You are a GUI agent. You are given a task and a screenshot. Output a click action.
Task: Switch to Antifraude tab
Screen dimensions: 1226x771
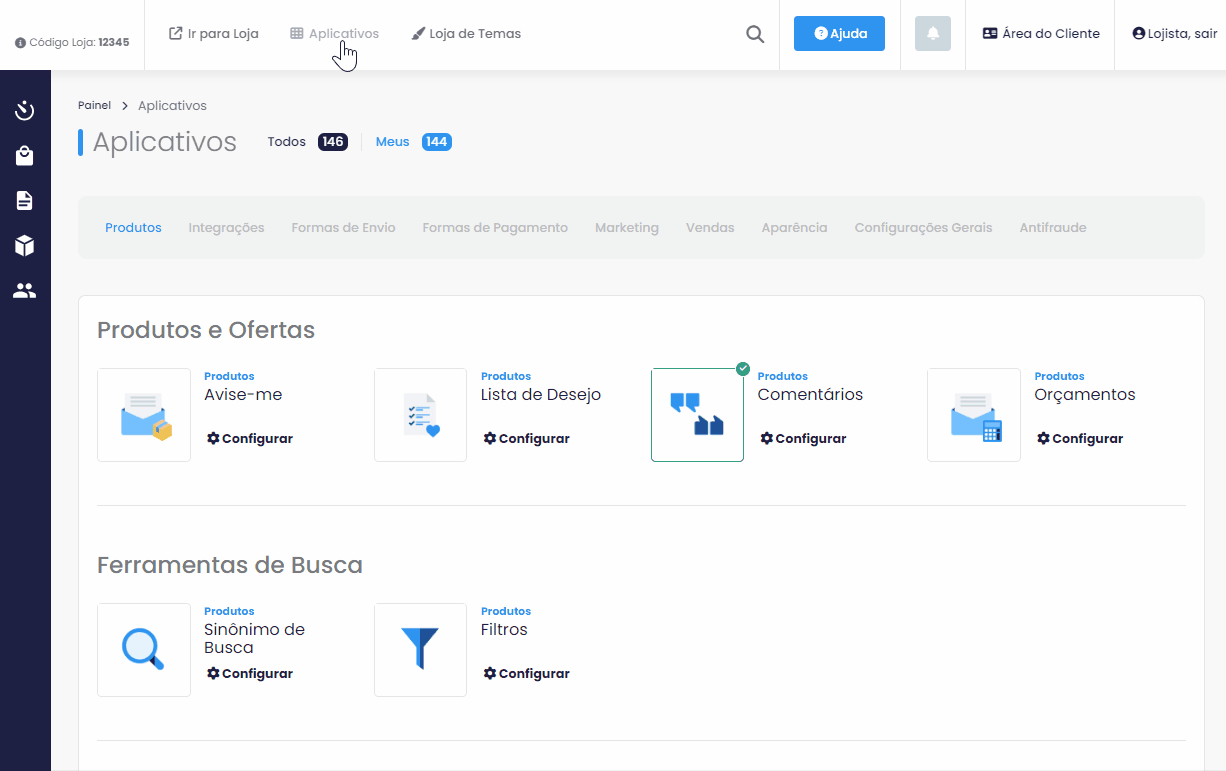1053,228
